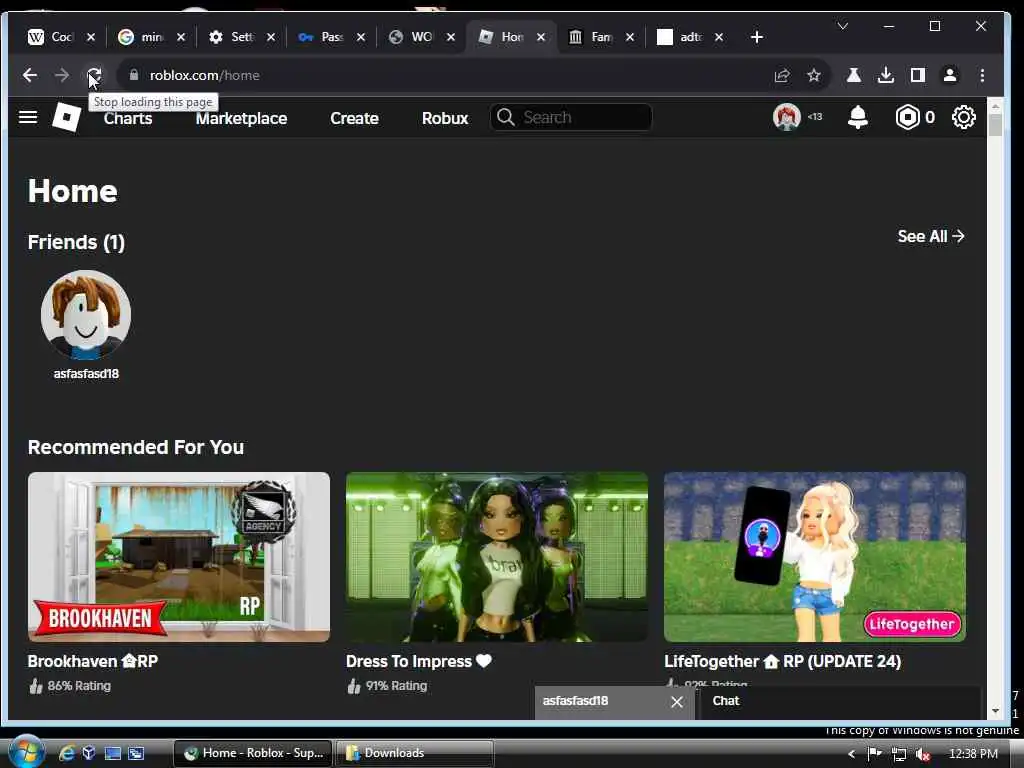Viewport: 1024px width, 768px height.
Task: Switch to the Pass tab
Action: click(321, 37)
